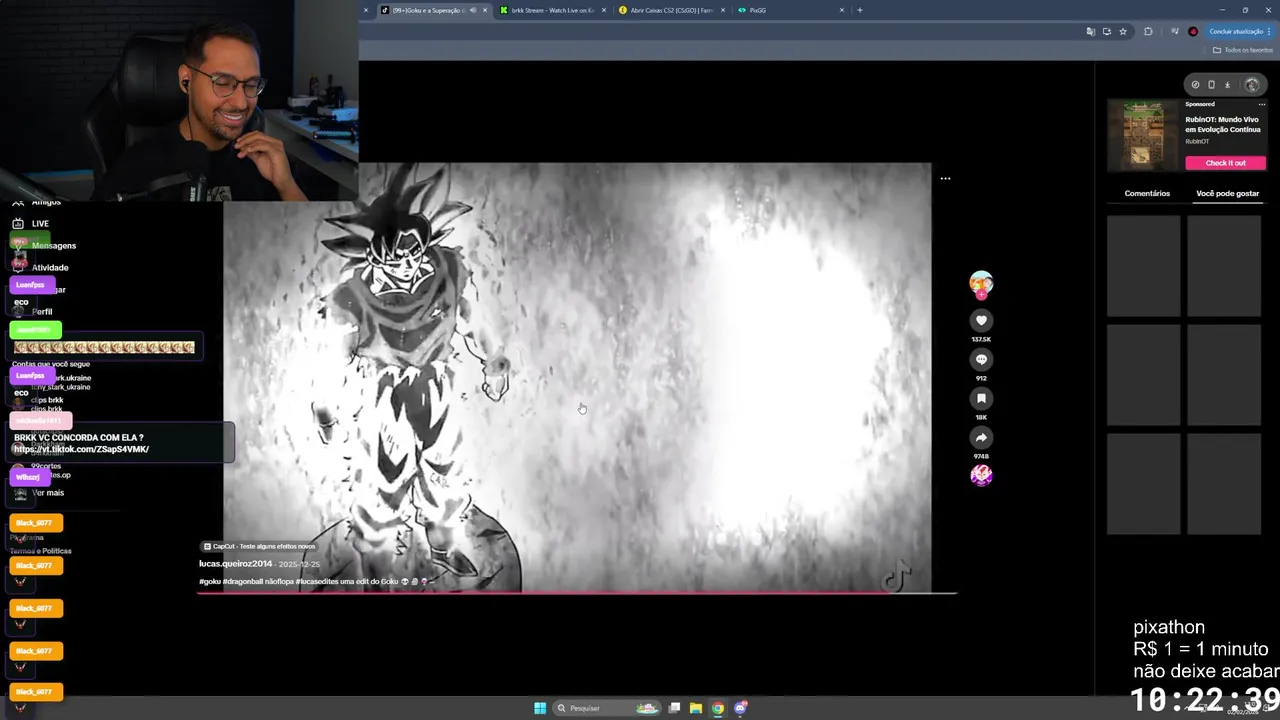The width and height of the screenshot is (1280, 720).
Task: Like the Goku video with heart icon
Action: pyautogui.click(x=981, y=320)
